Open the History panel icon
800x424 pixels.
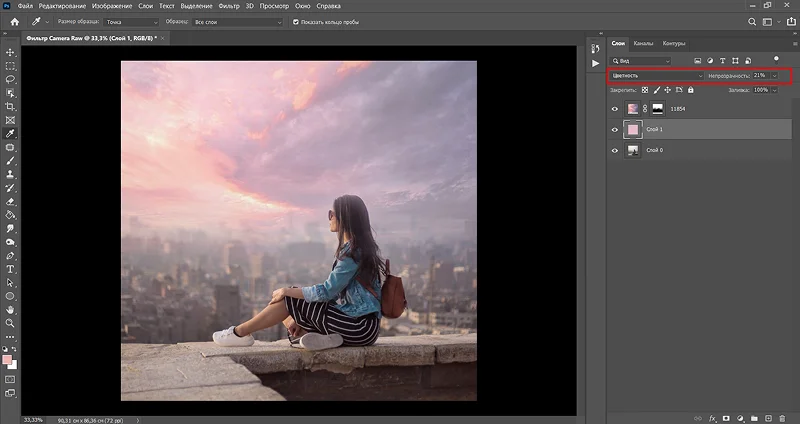coord(595,48)
